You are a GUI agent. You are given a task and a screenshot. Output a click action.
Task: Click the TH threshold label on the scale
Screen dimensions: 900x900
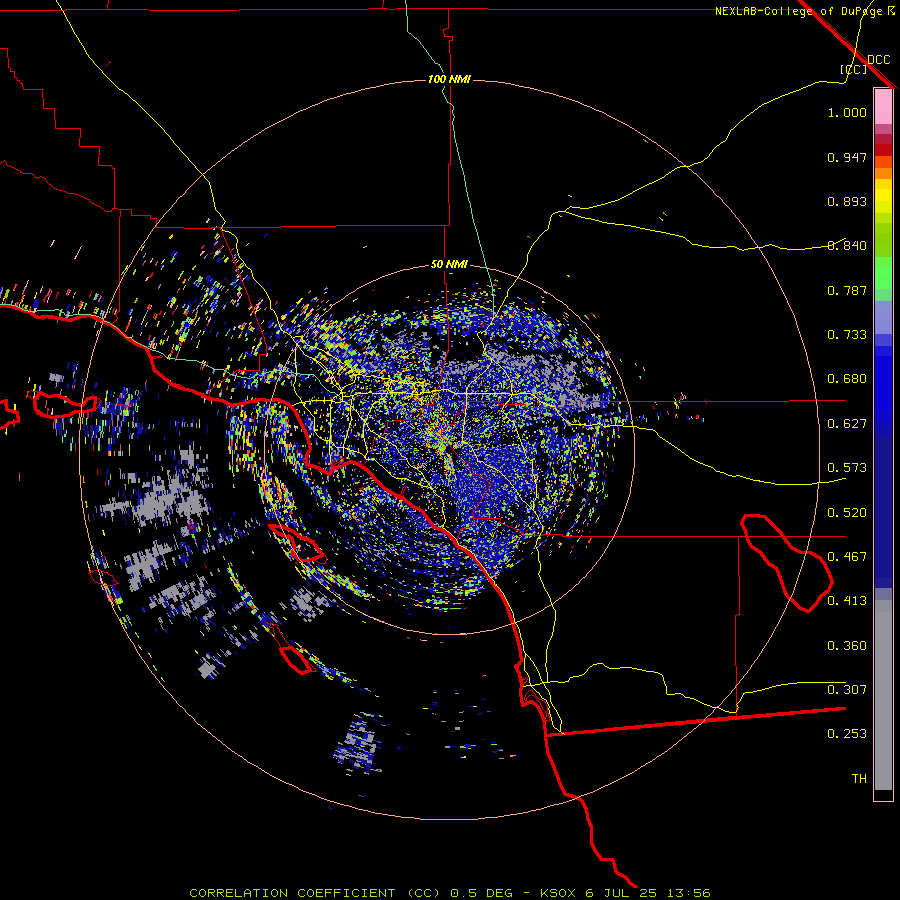[859, 779]
